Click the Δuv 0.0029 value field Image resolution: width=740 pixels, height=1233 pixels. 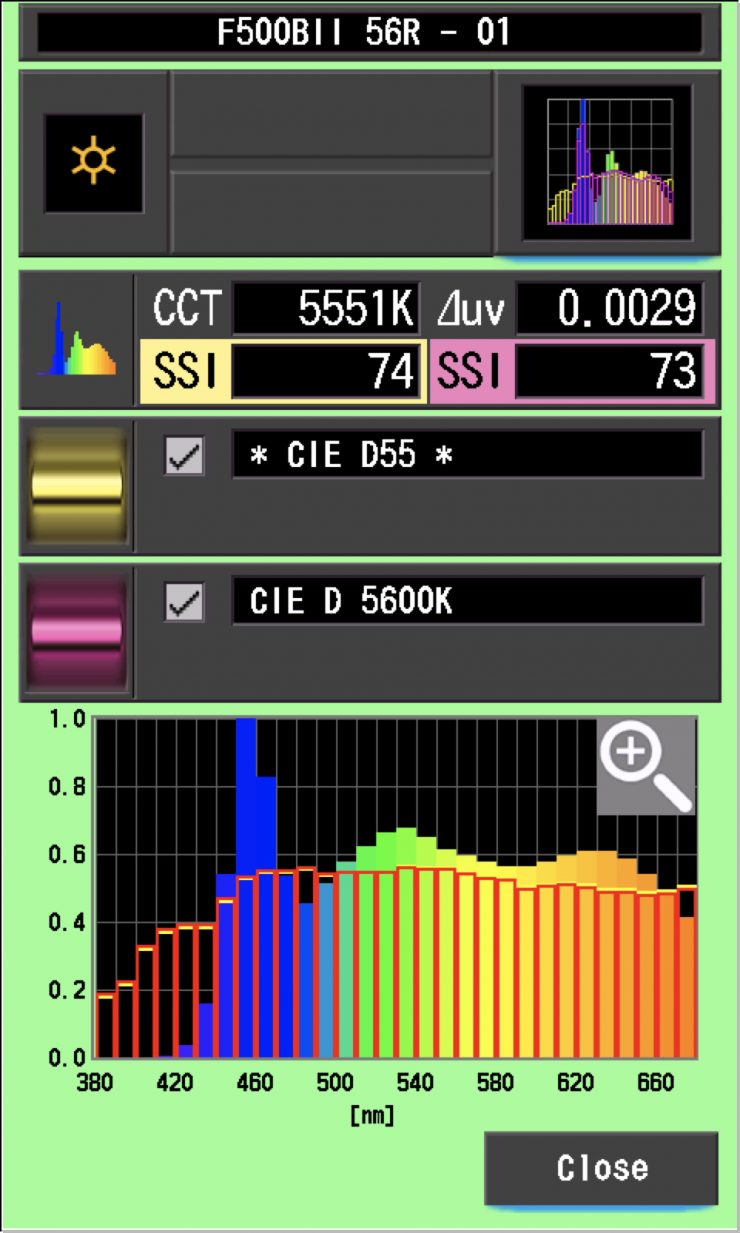point(609,310)
